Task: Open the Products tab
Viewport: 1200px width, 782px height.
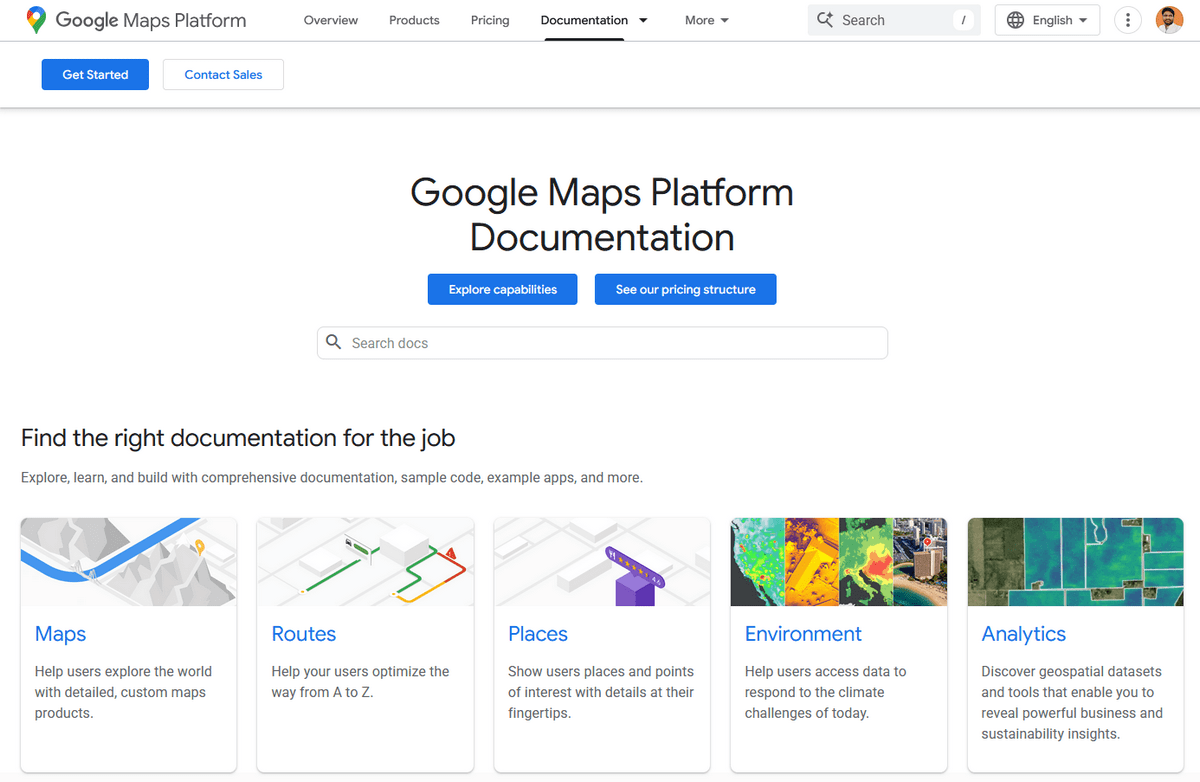Action: pos(414,20)
